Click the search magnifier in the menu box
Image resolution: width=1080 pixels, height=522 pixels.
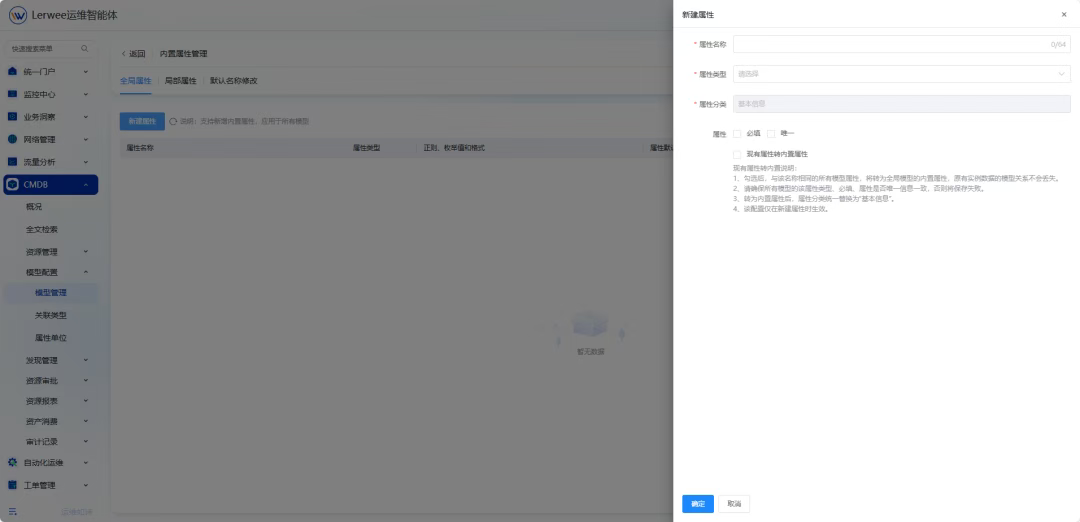[x=84, y=49]
